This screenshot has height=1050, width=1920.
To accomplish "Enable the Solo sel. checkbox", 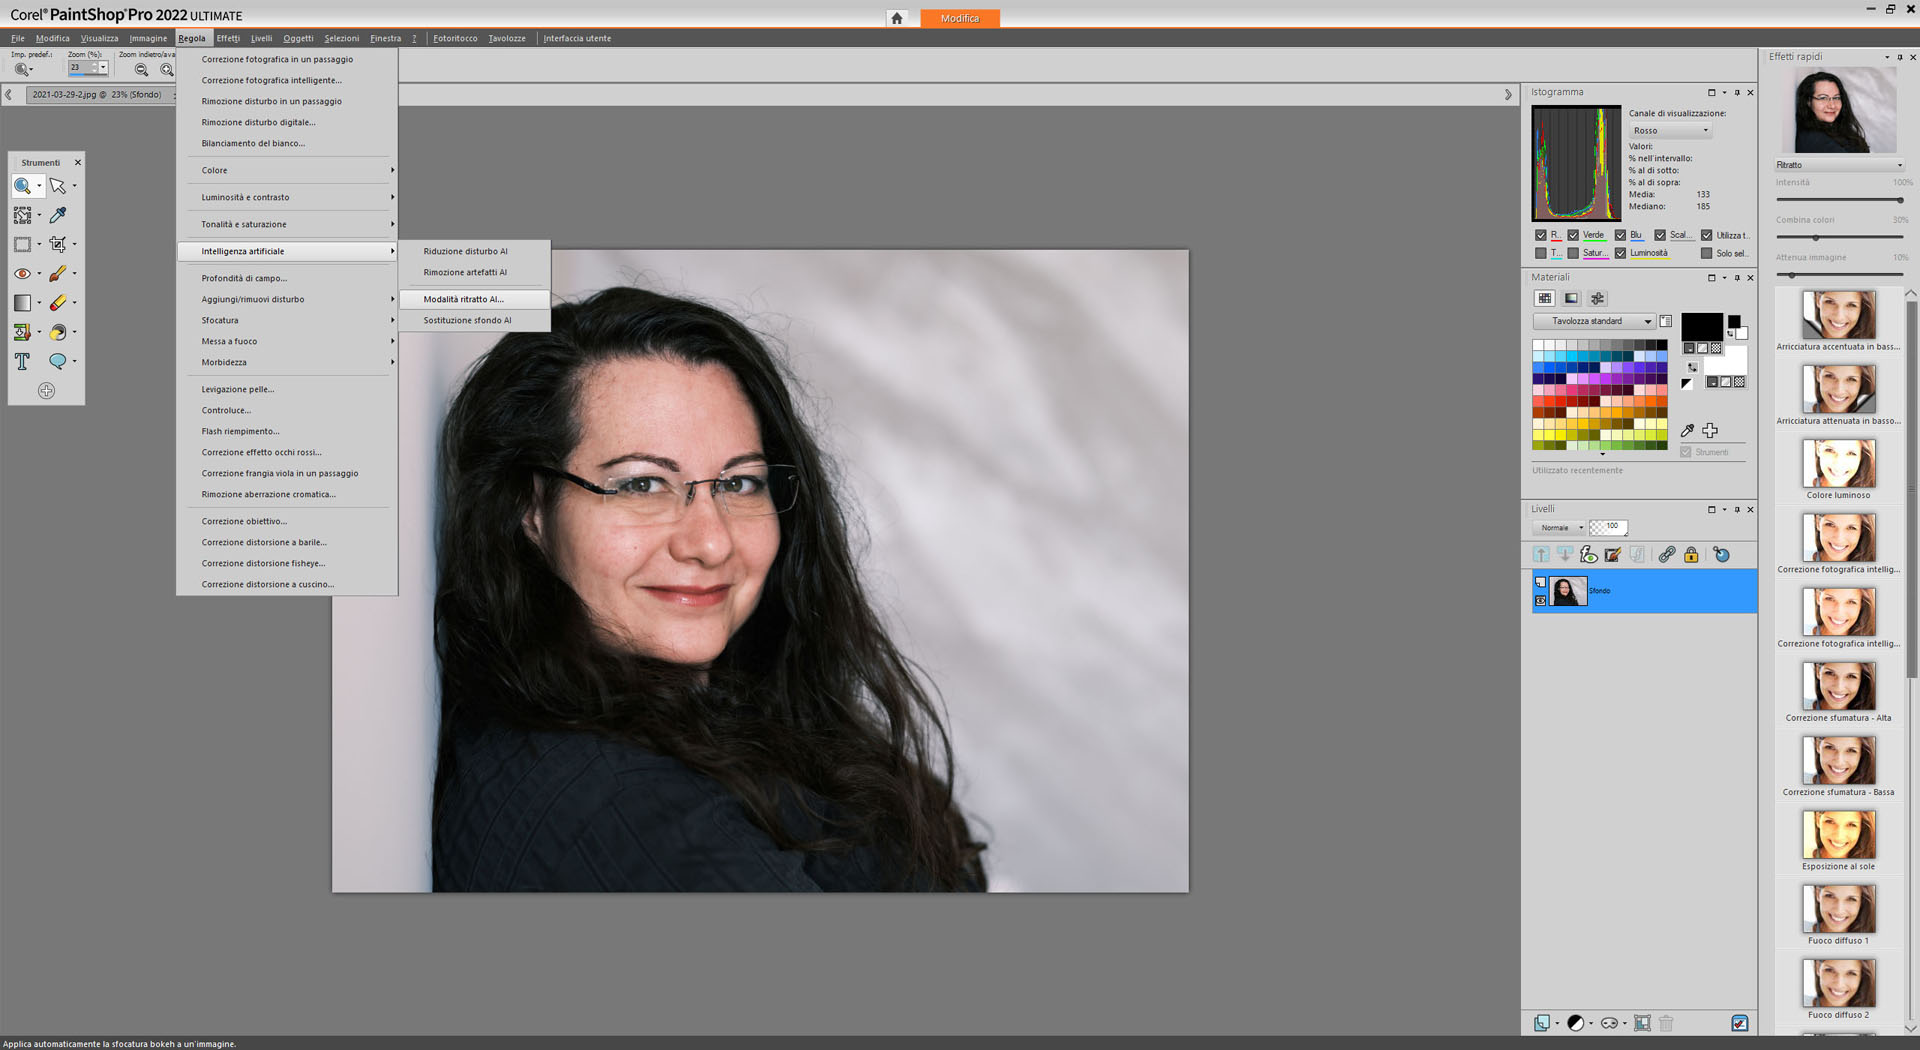I will (1707, 253).
